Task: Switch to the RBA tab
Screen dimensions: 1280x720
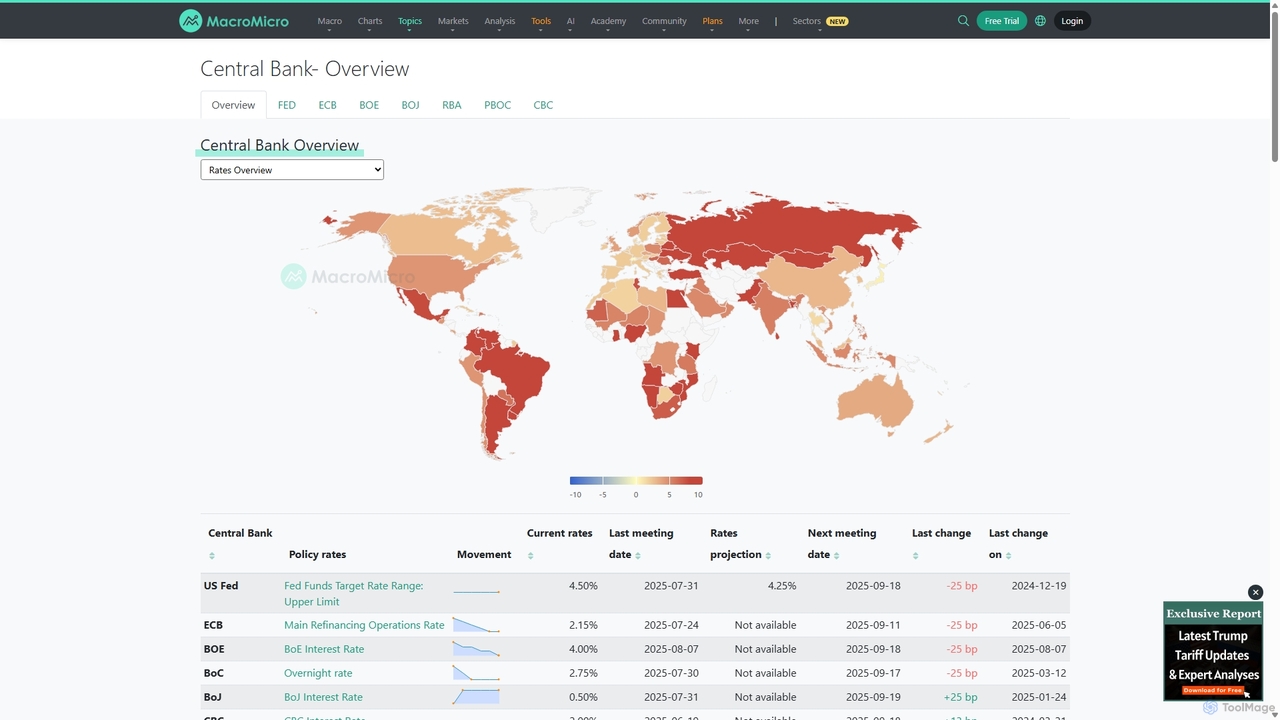Action: (x=452, y=105)
